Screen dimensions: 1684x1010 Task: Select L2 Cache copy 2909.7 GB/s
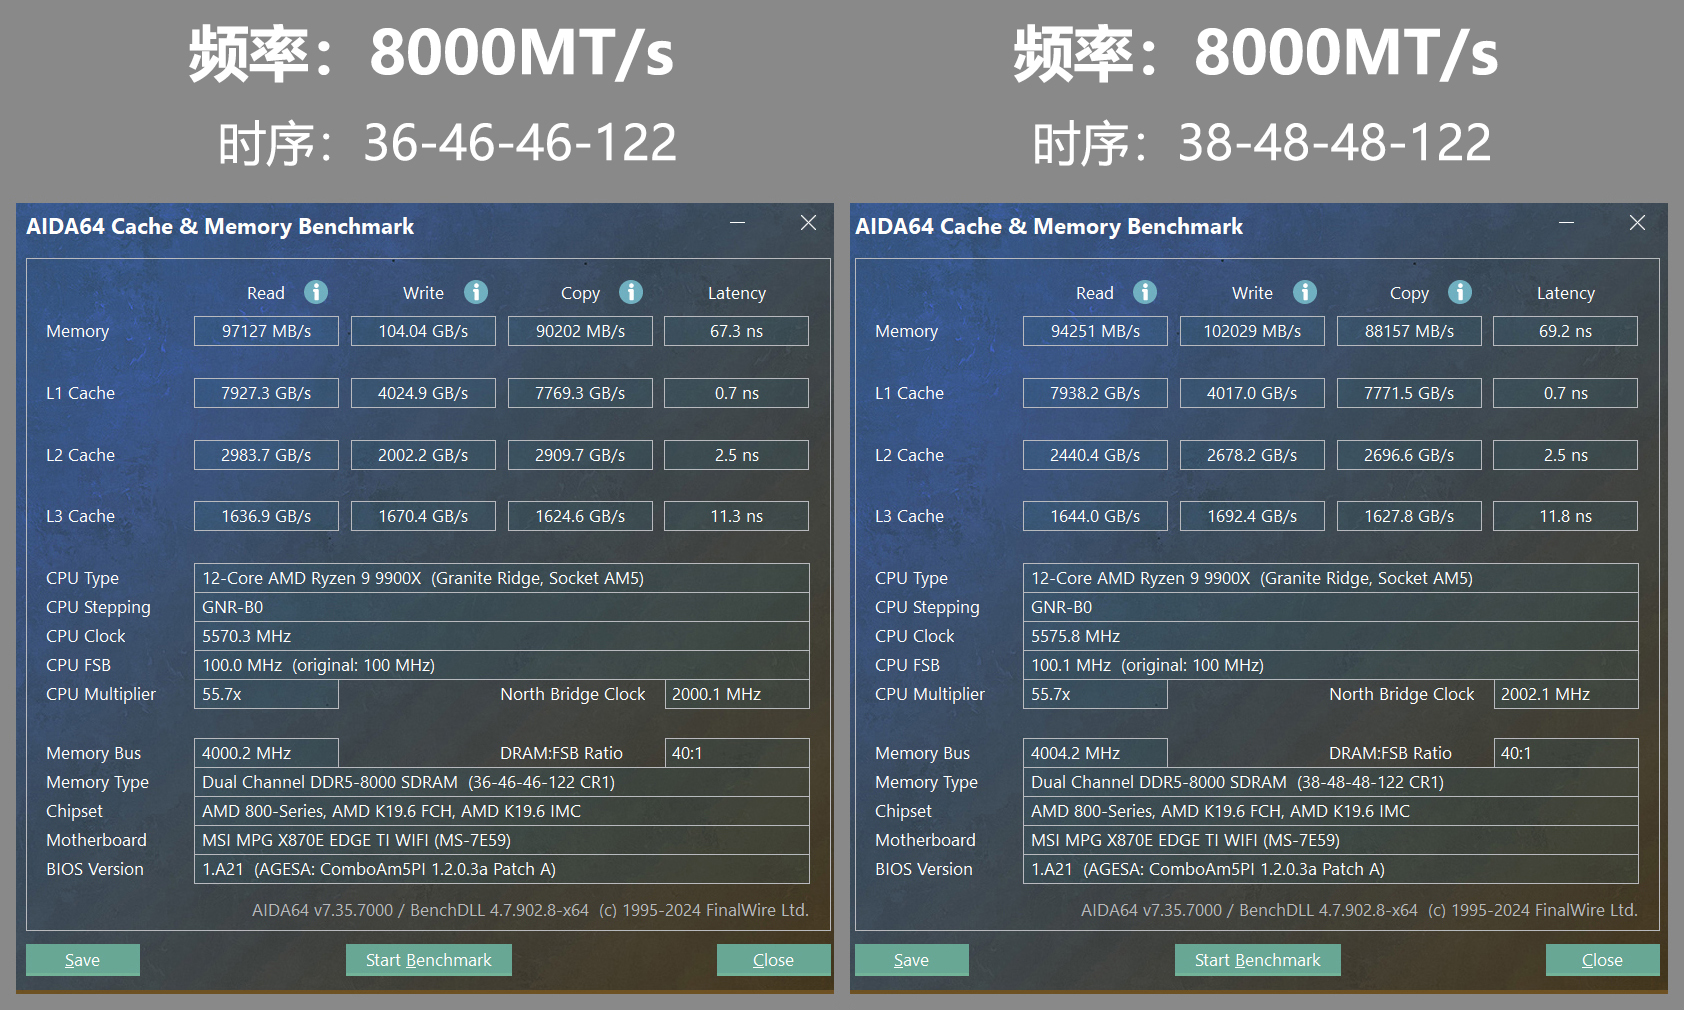pos(580,455)
